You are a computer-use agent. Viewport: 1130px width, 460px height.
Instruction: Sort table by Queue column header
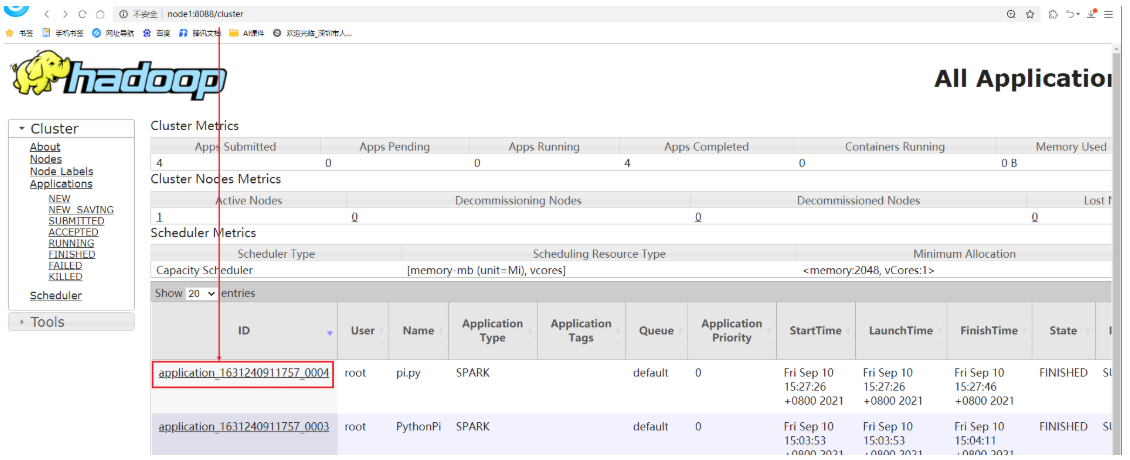656,330
